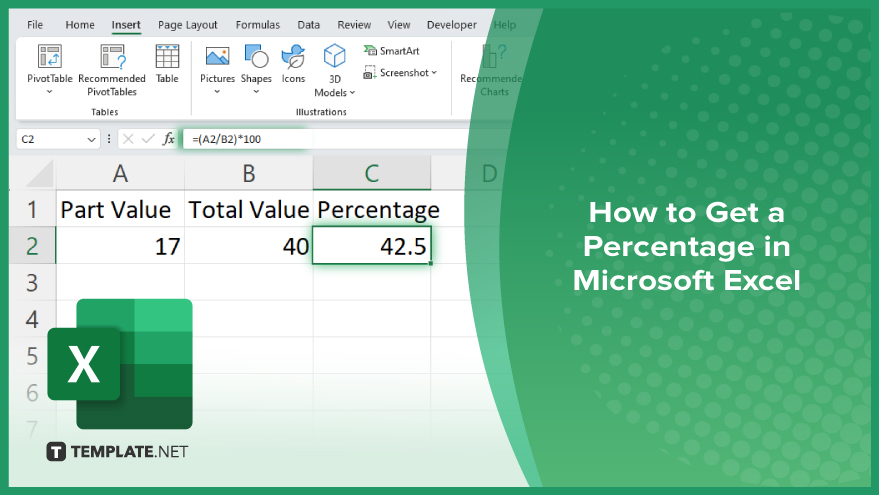The height and width of the screenshot is (495, 879).
Task: Select the cell containing 40
Action: pyautogui.click(x=248, y=246)
